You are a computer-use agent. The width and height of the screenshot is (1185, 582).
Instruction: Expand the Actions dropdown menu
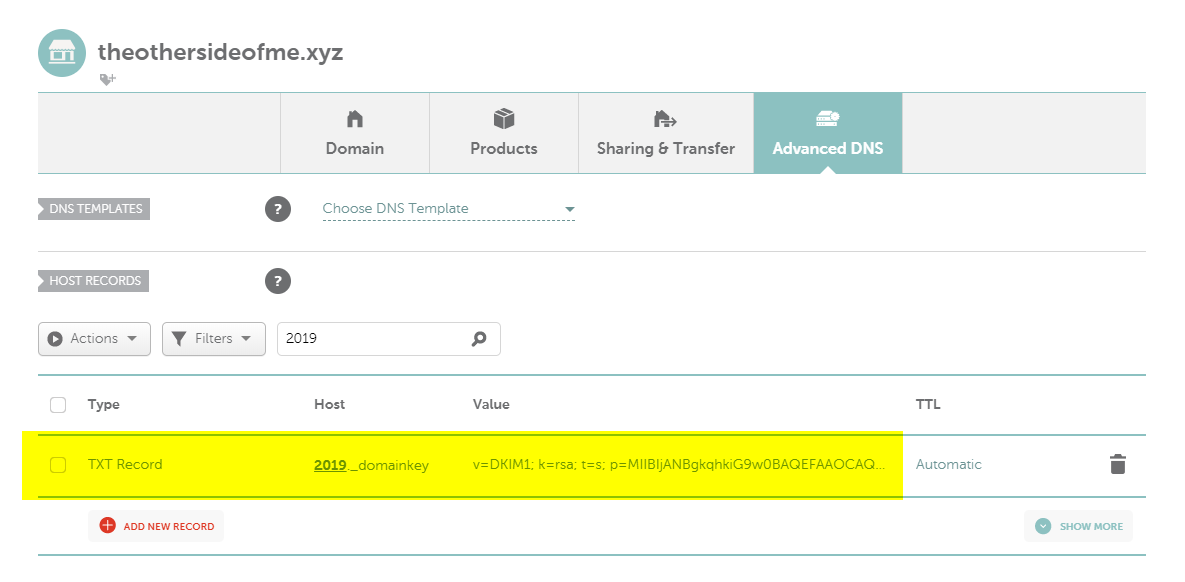pyautogui.click(x=94, y=339)
